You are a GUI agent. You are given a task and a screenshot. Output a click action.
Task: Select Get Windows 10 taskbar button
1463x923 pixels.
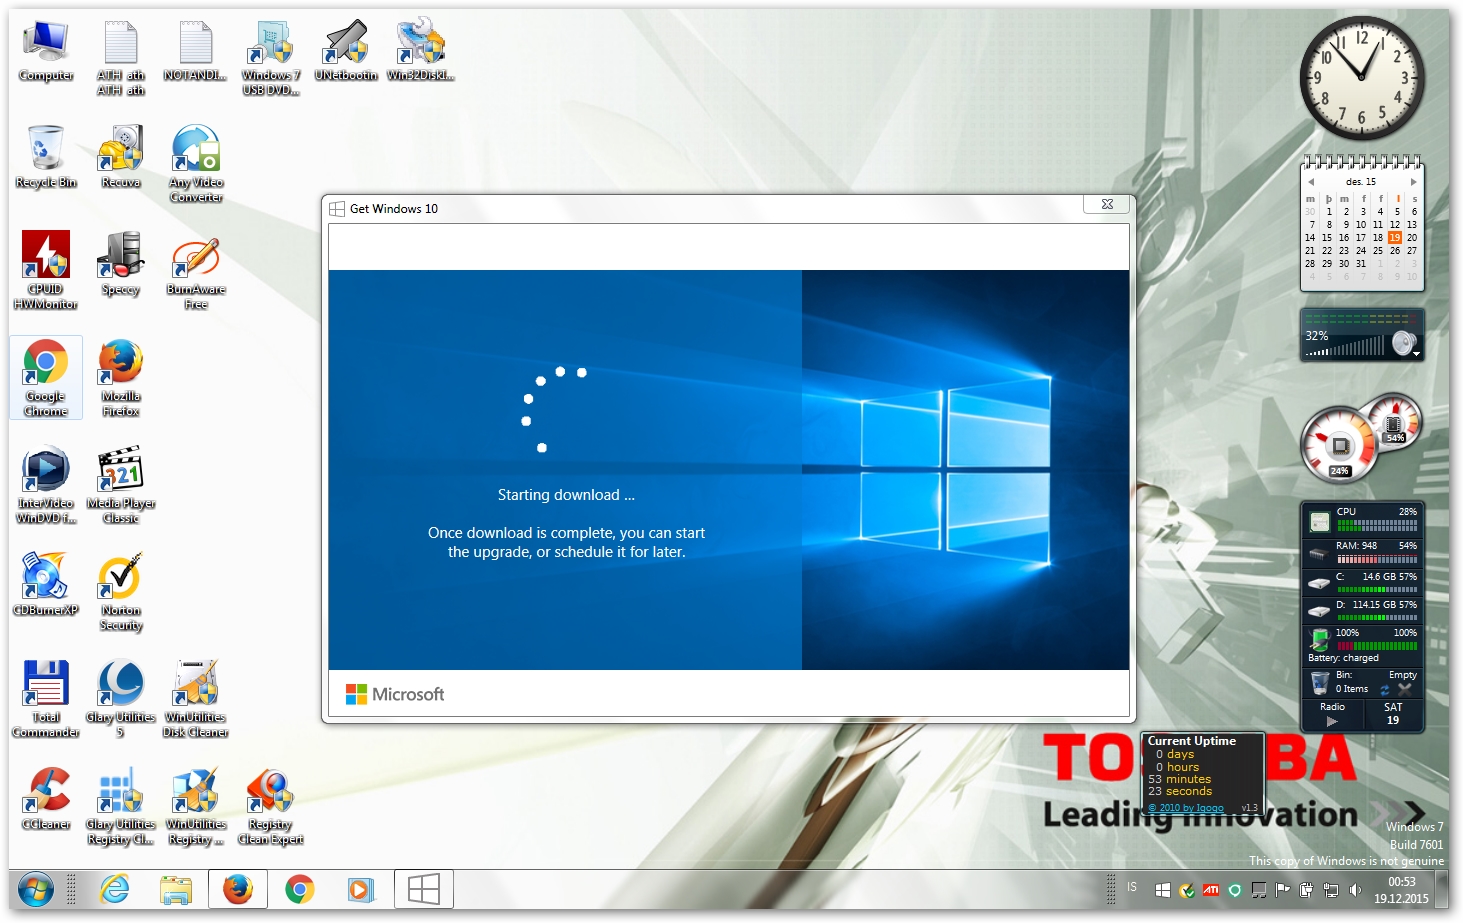(424, 889)
